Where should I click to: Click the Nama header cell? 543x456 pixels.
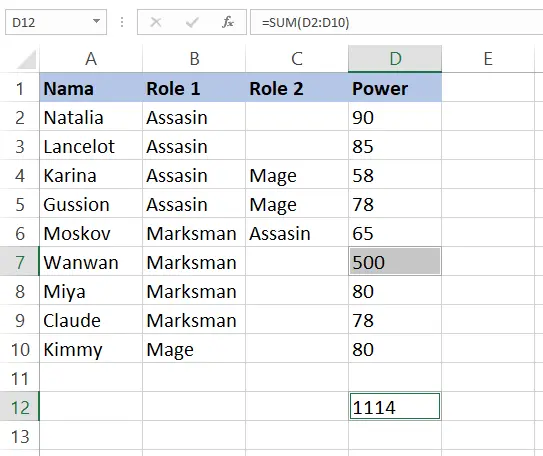pyautogui.click(x=91, y=88)
